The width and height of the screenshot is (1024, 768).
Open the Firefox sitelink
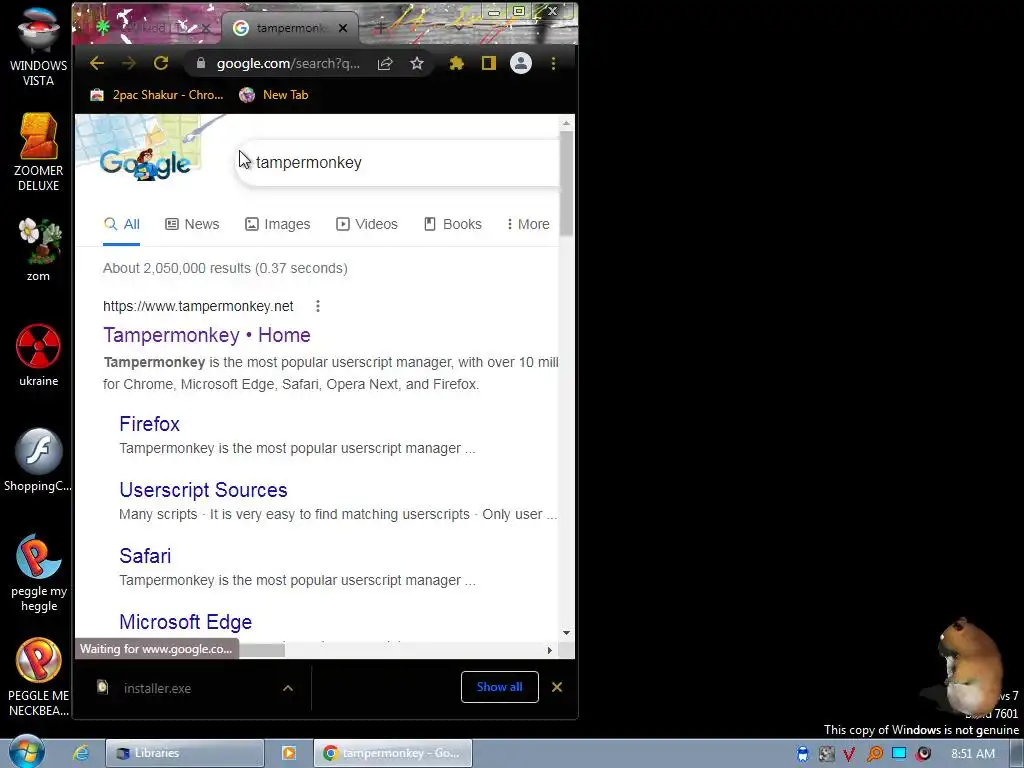(x=149, y=424)
